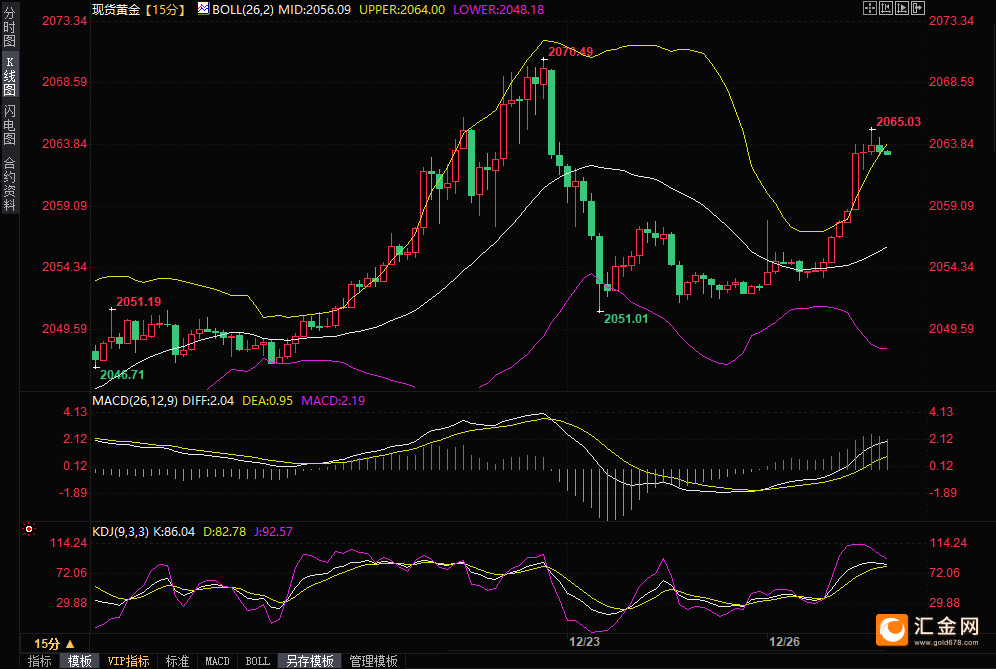The image size is (996, 669).
Task: Click 另存模板 to save template
Action: tap(310, 661)
